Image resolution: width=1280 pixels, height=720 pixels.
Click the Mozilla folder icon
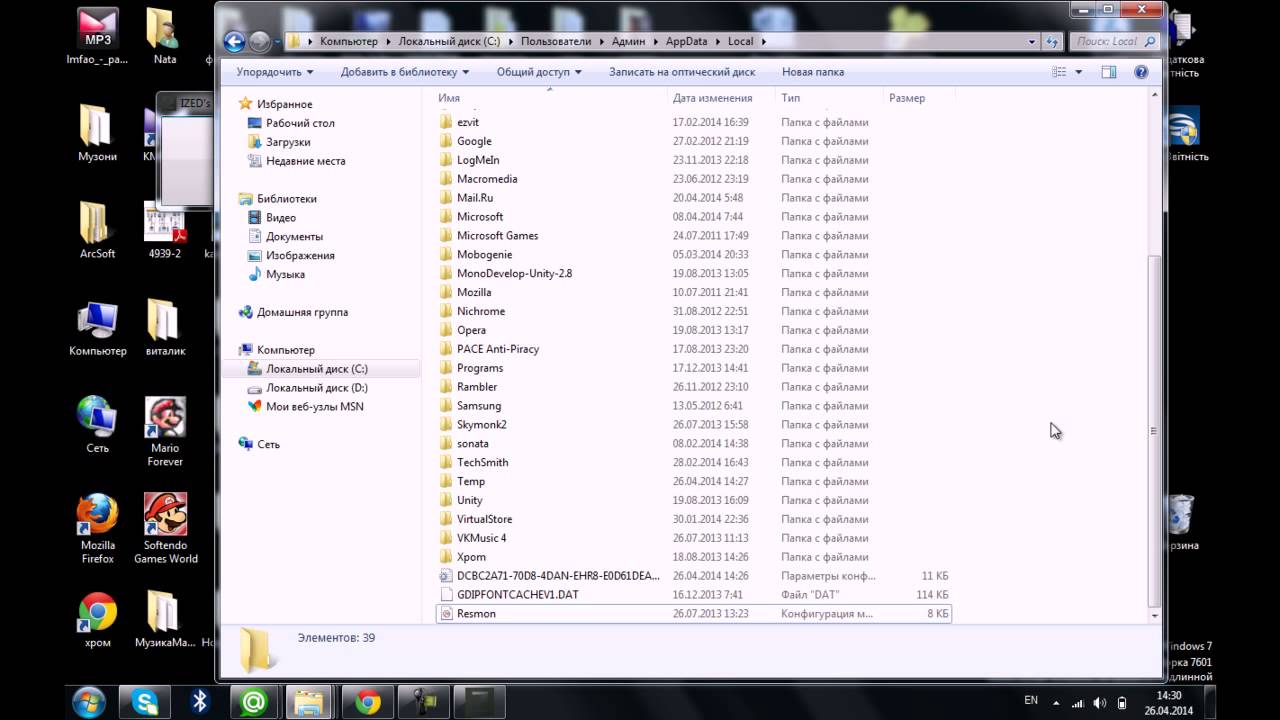click(x=447, y=292)
